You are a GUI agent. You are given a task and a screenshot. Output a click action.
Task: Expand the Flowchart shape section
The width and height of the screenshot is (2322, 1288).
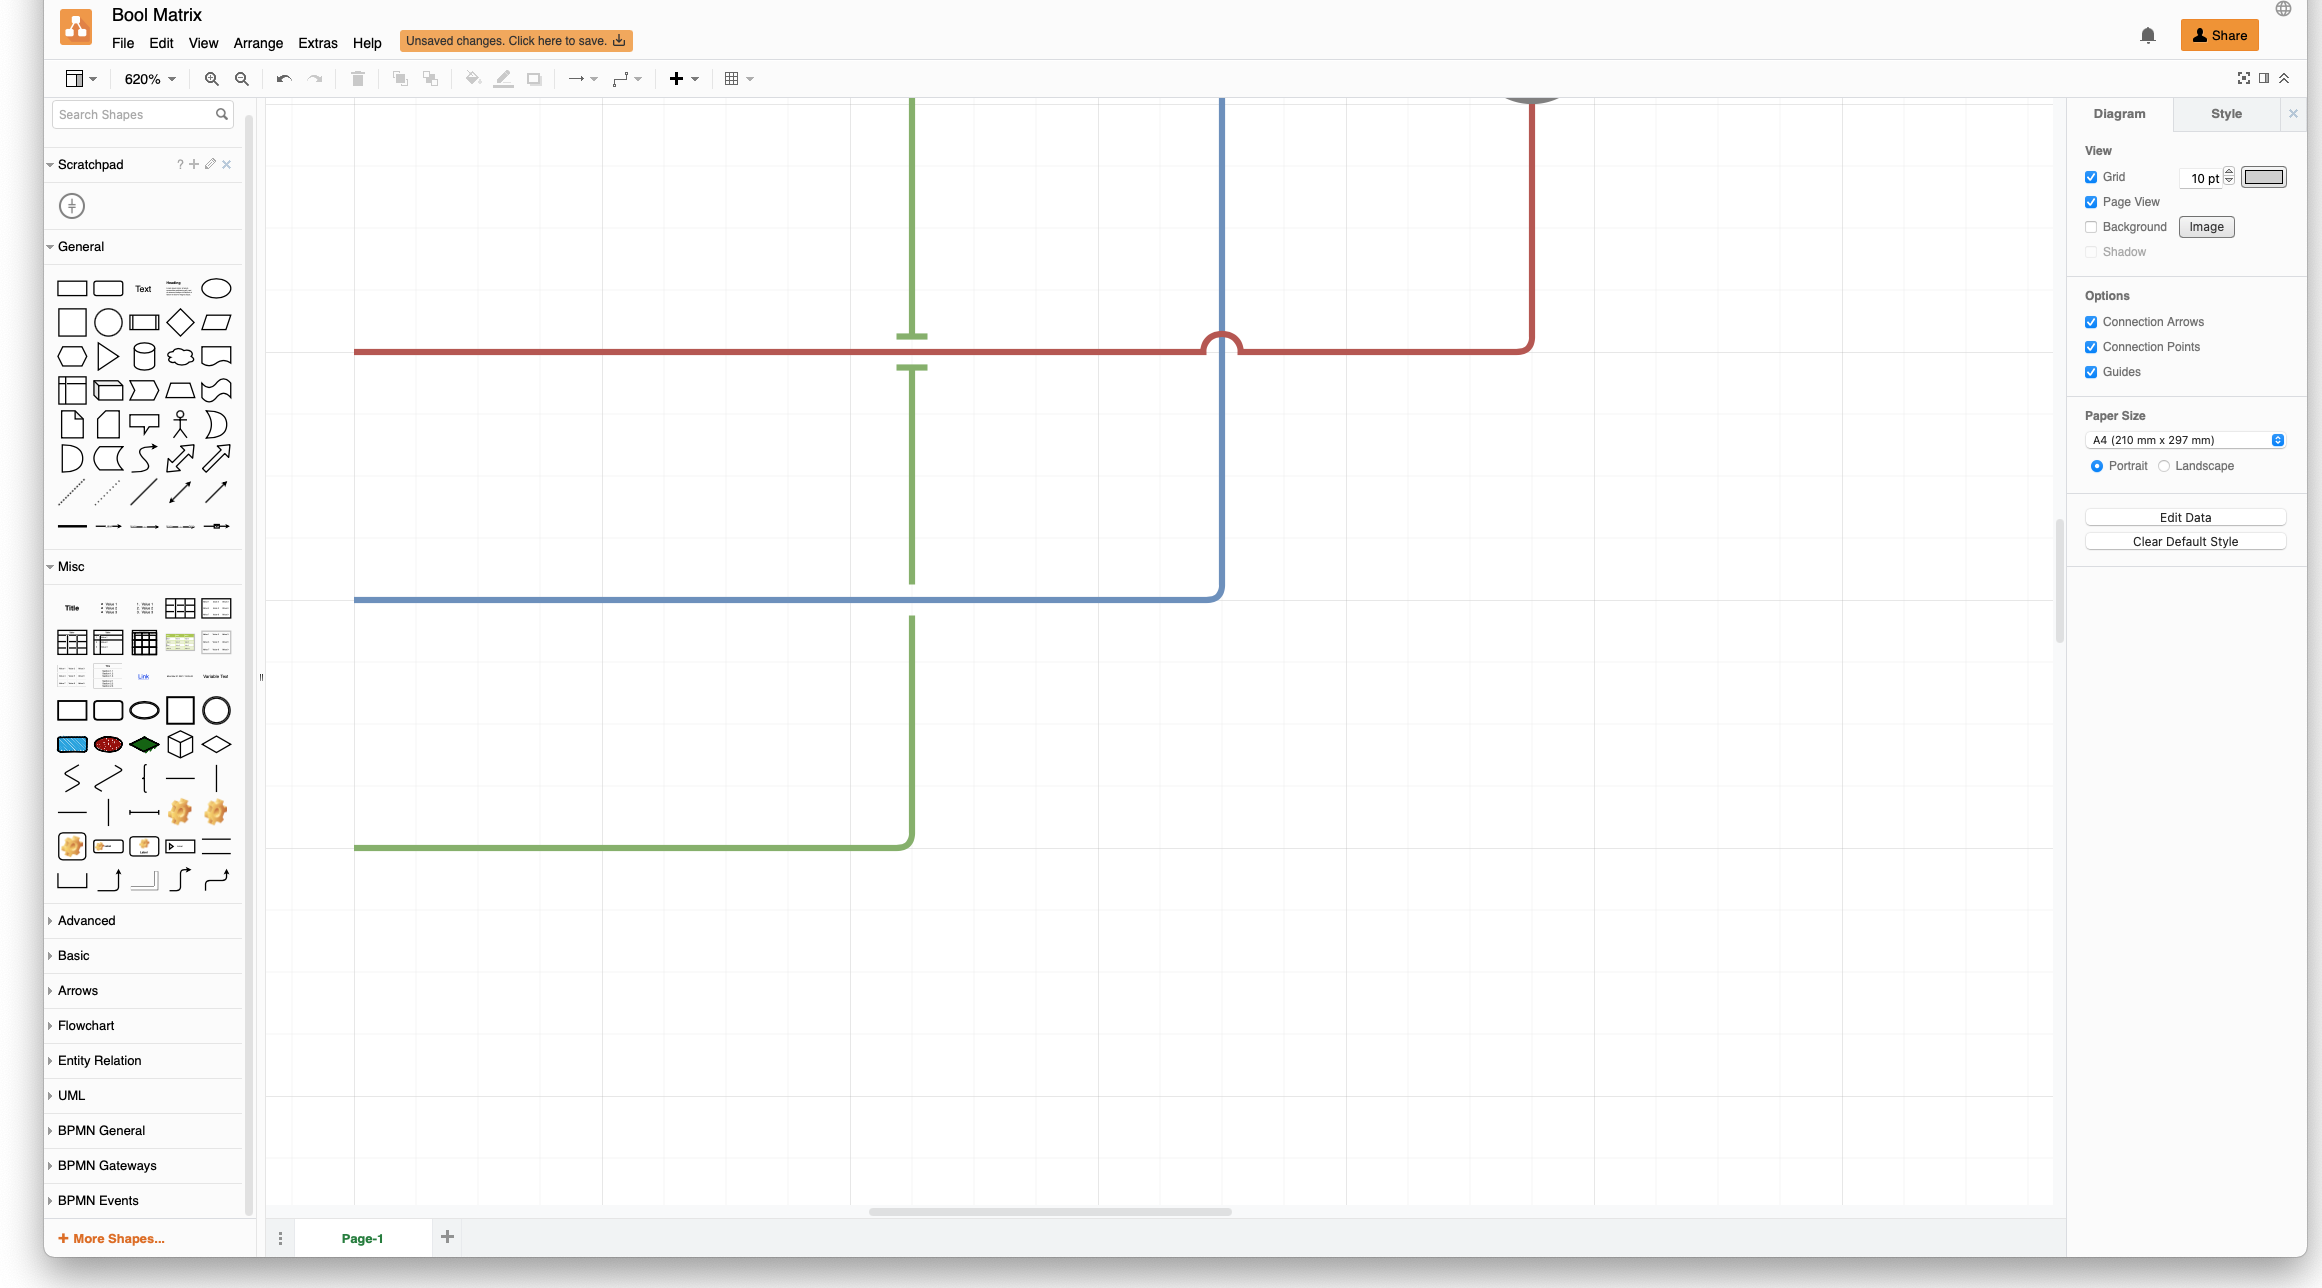pyautogui.click(x=85, y=1025)
